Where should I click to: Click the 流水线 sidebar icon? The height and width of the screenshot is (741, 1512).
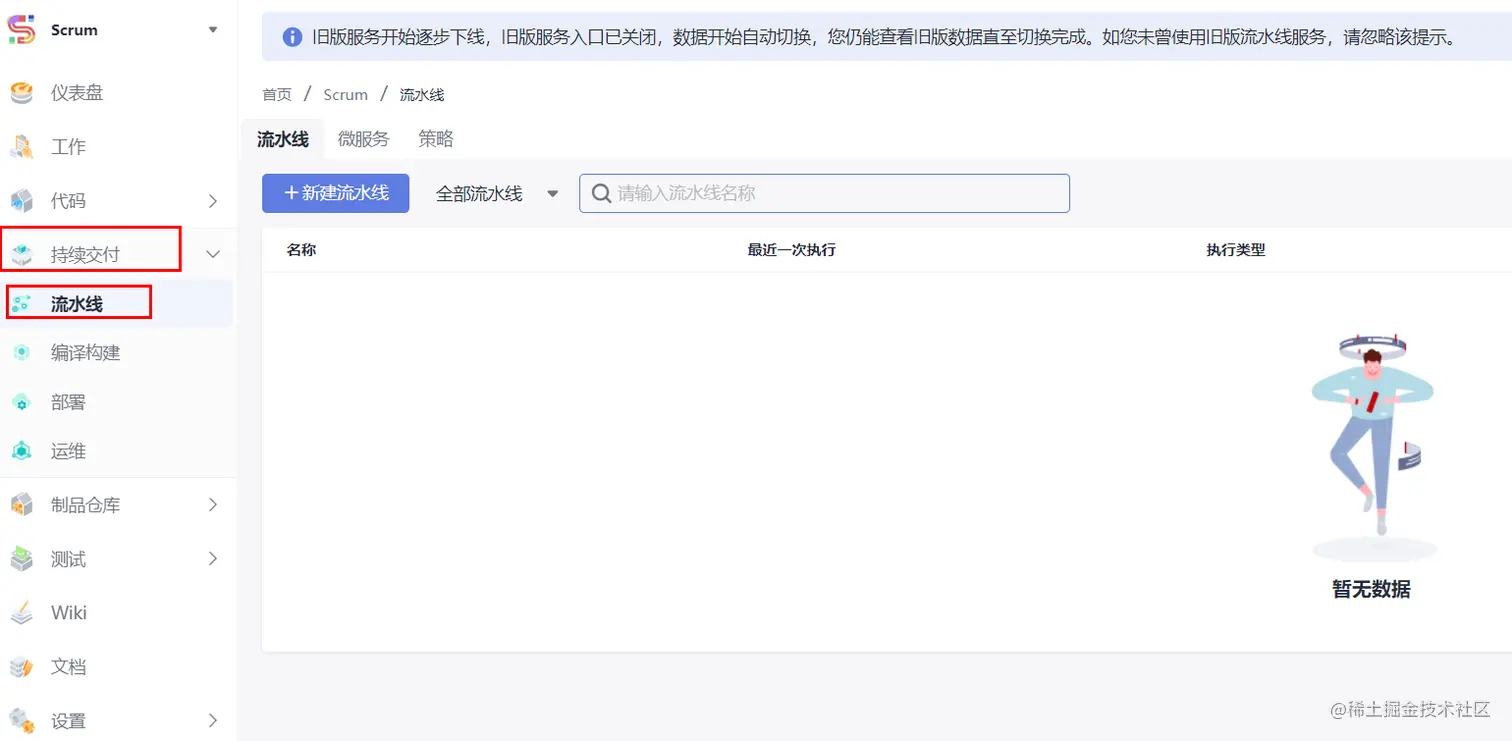pyautogui.click(x=21, y=304)
